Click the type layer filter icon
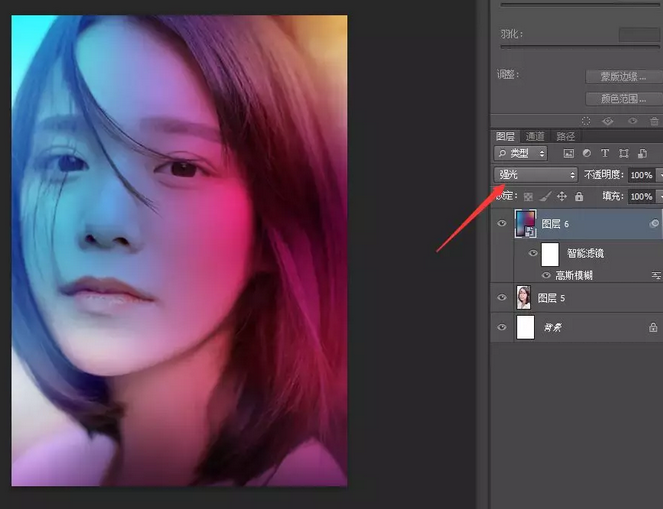This screenshot has width=663, height=509. [x=605, y=154]
